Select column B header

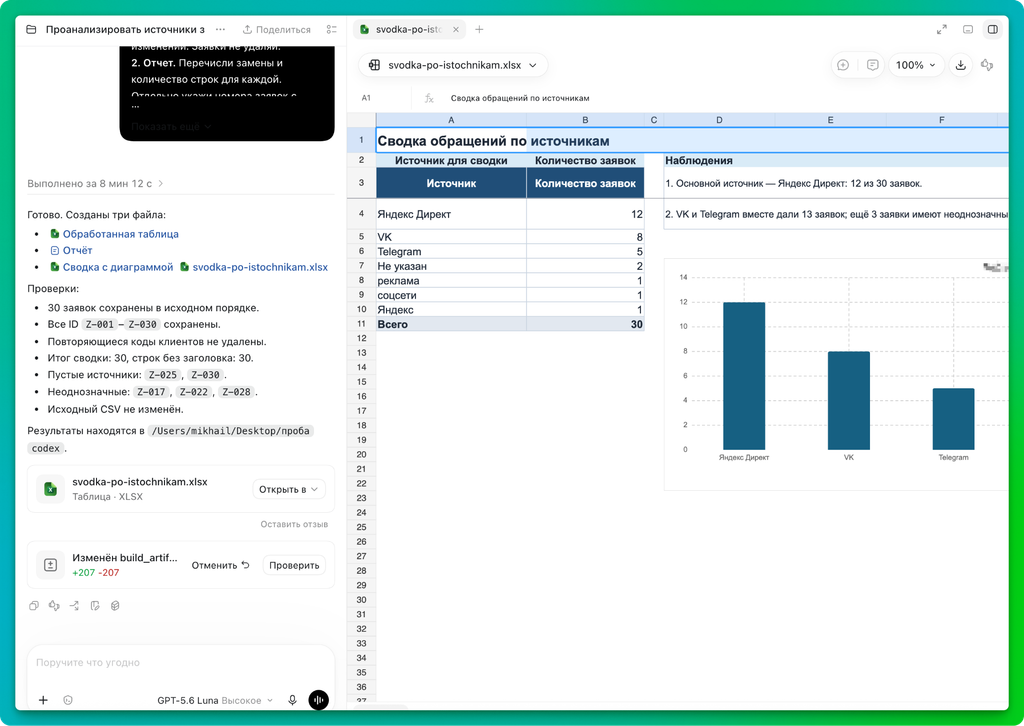point(585,120)
